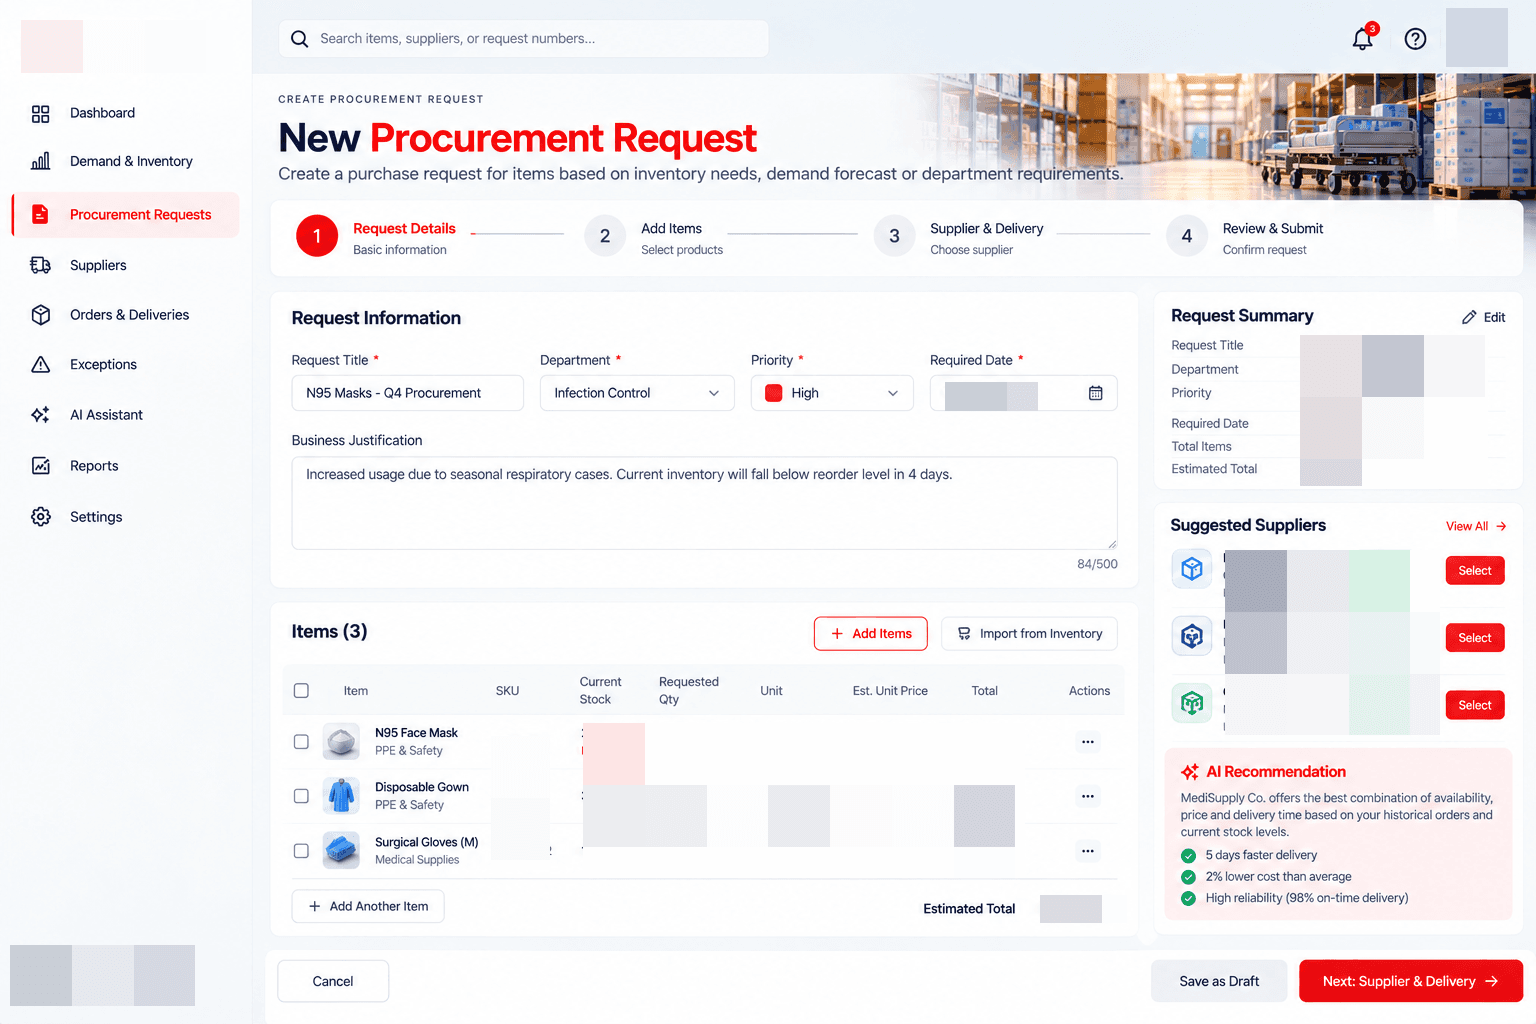Click the AI Recommendation sparkle icon
Image resolution: width=1536 pixels, height=1024 pixels.
[x=1190, y=772]
